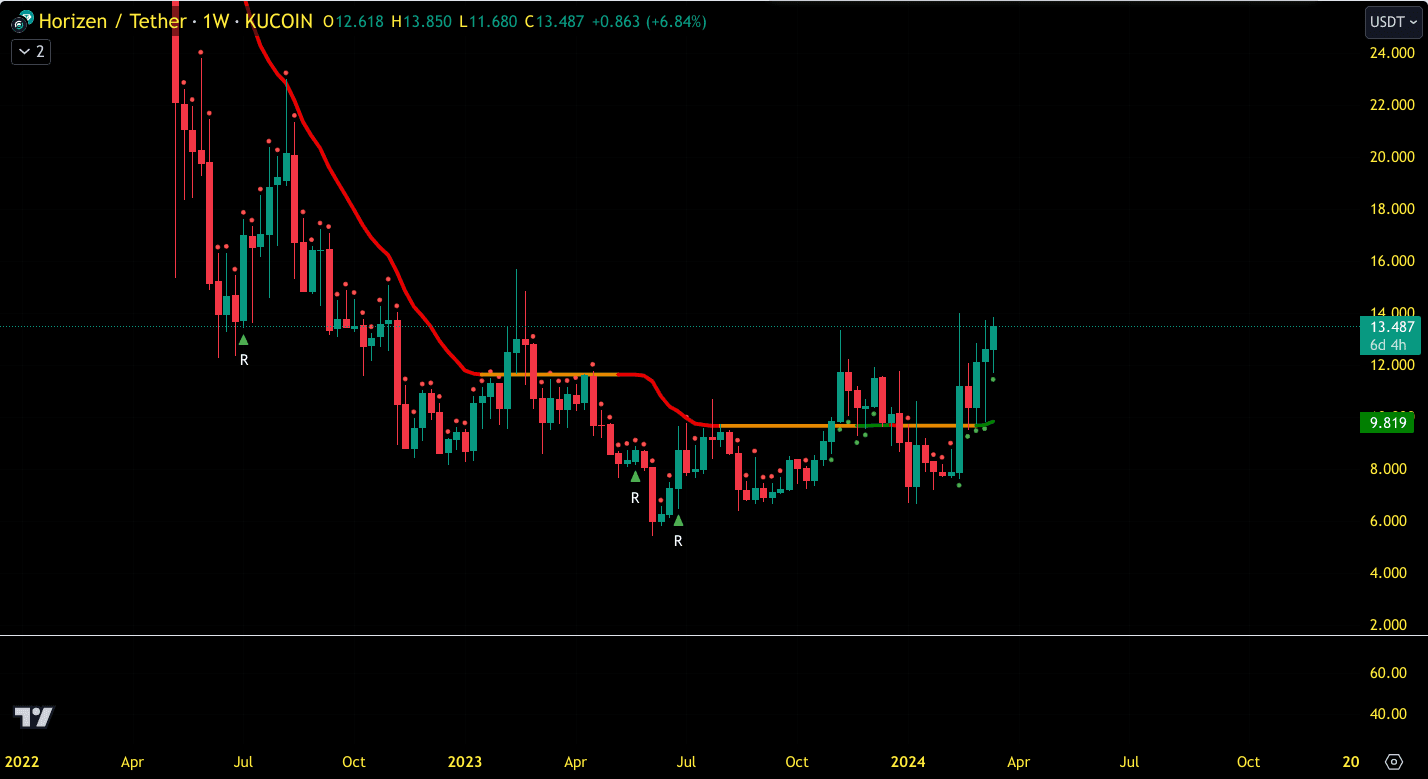Click the 2024 label on time axis

[908, 762]
